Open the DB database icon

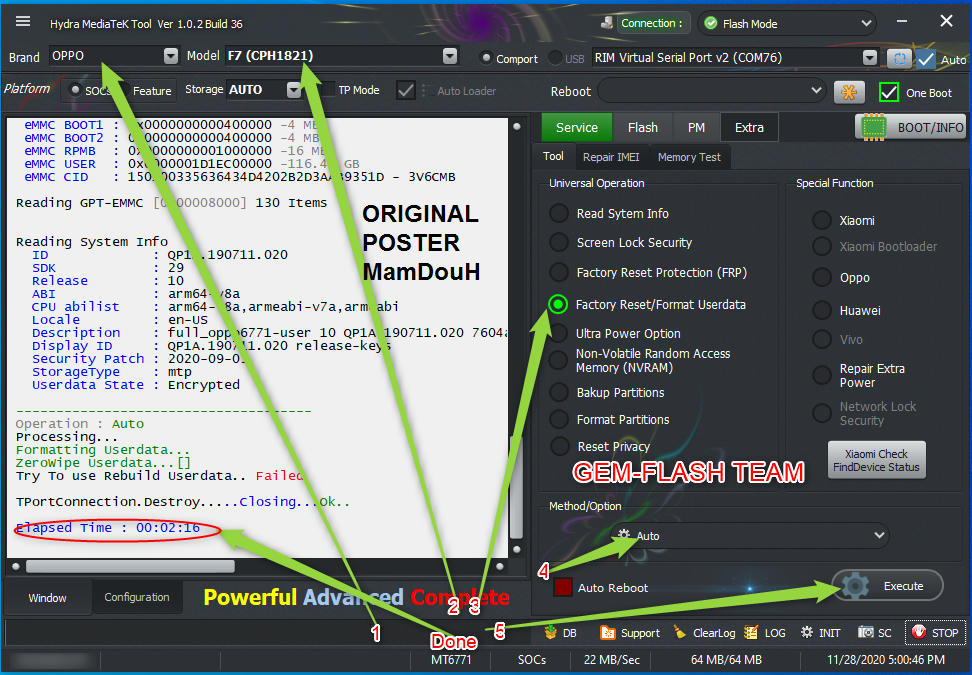click(x=560, y=632)
